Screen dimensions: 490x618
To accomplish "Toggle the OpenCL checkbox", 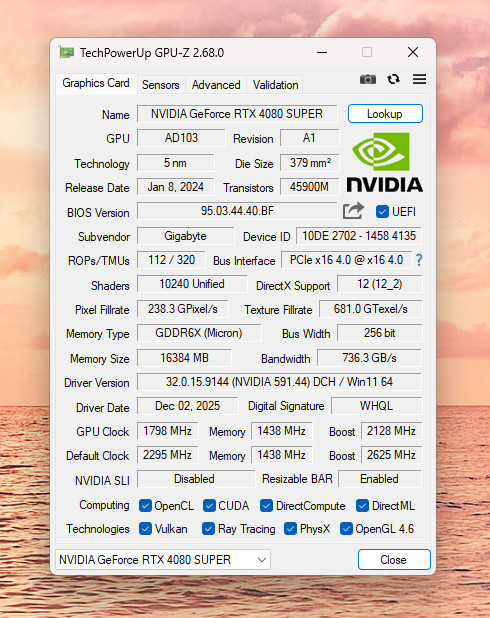I will [x=145, y=506].
